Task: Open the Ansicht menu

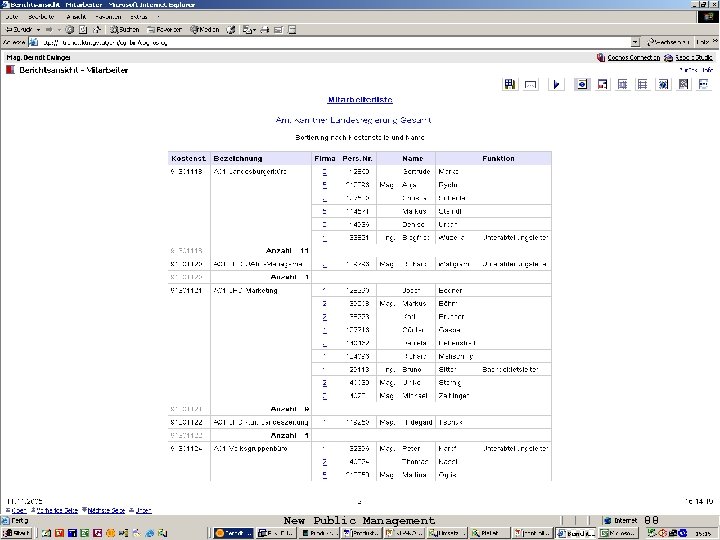Action: click(x=76, y=17)
